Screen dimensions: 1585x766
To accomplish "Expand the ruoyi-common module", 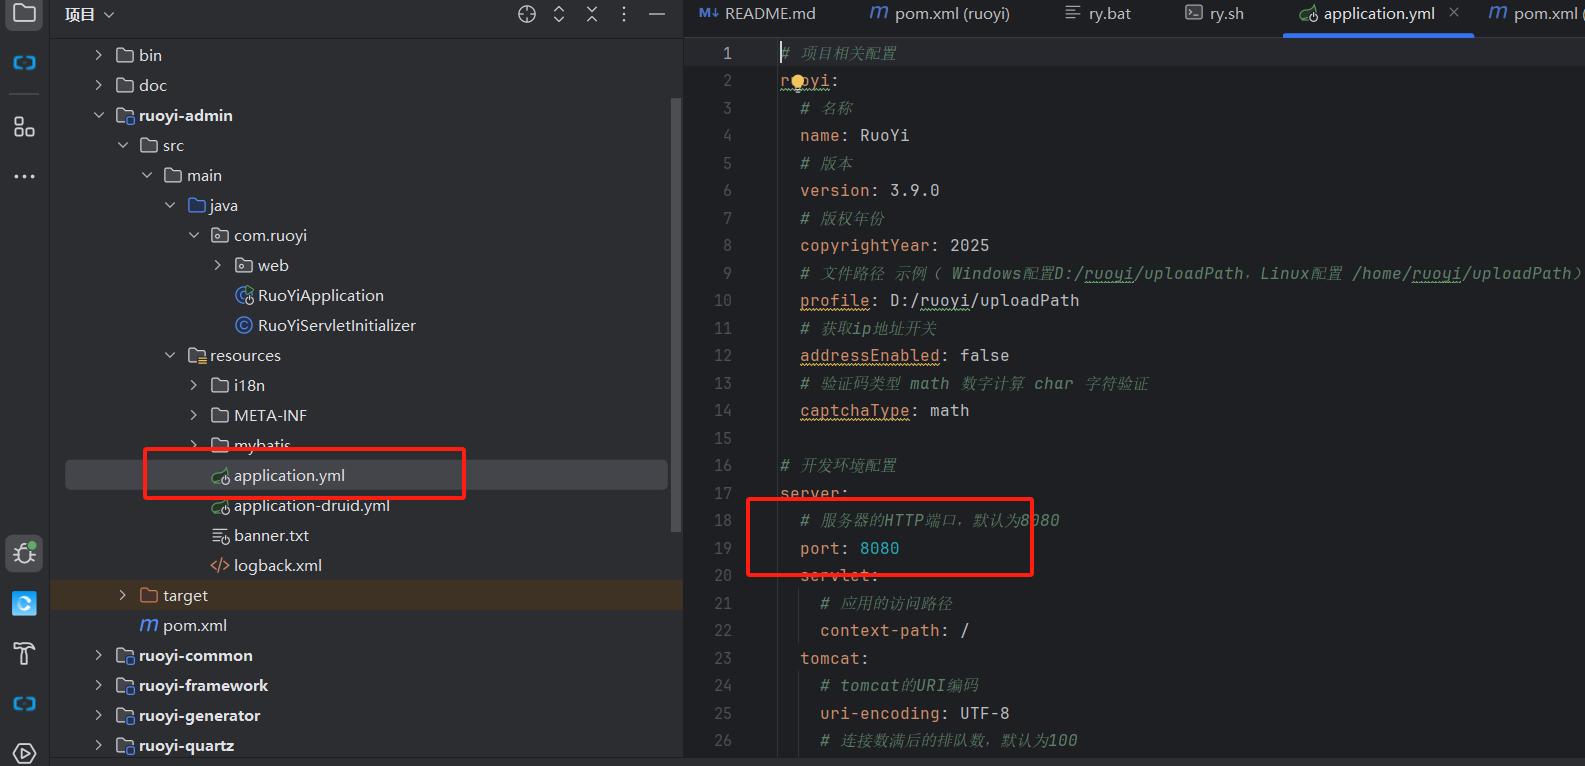I will (98, 655).
